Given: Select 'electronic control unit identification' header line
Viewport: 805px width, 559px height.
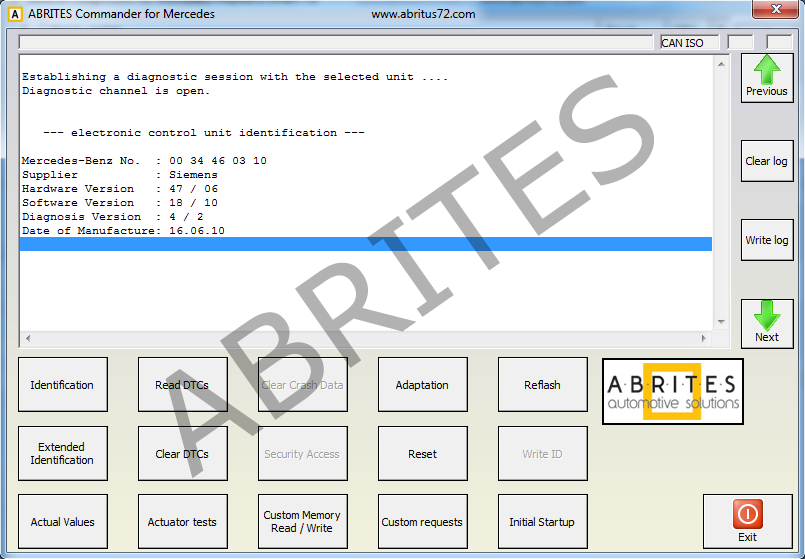Looking at the screenshot, I should tap(204, 132).
